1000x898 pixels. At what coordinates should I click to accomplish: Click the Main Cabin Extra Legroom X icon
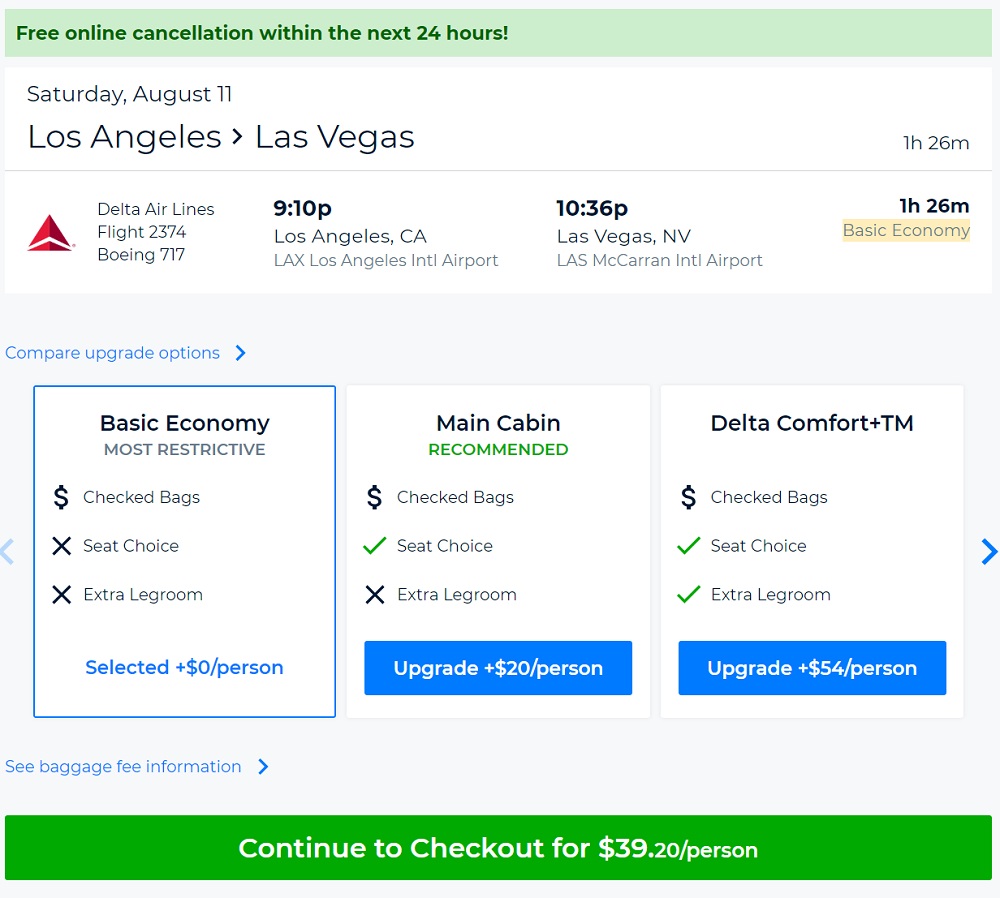pyautogui.click(x=375, y=595)
